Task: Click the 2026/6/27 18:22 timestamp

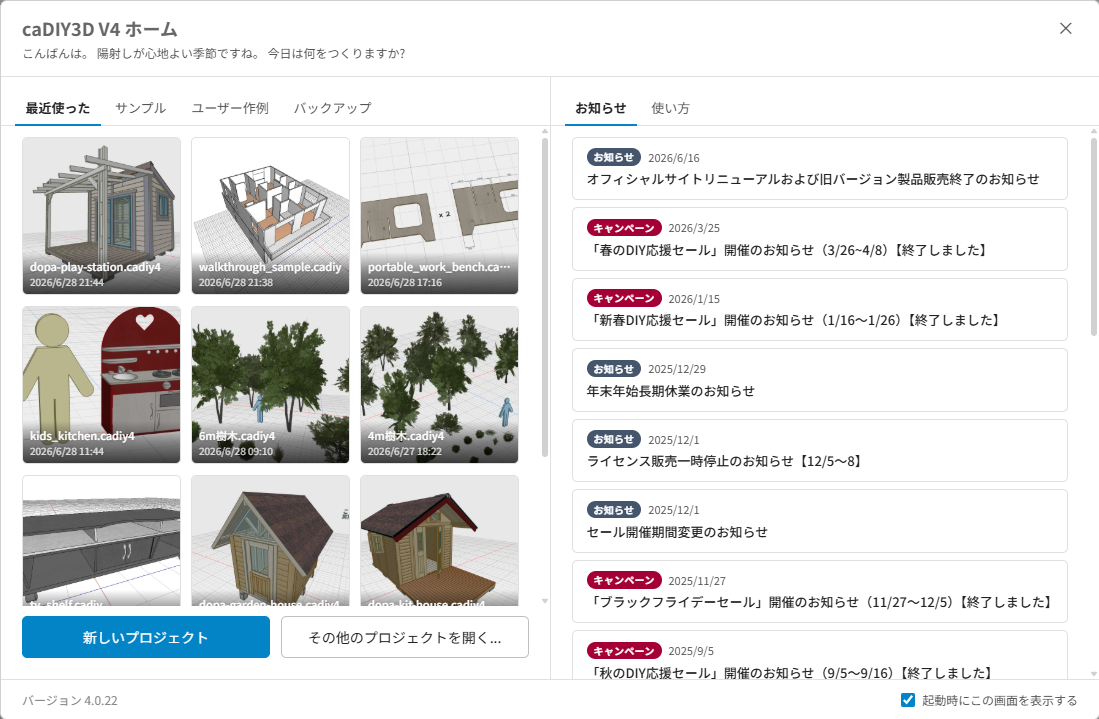Action: pyautogui.click(x=404, y=451)
